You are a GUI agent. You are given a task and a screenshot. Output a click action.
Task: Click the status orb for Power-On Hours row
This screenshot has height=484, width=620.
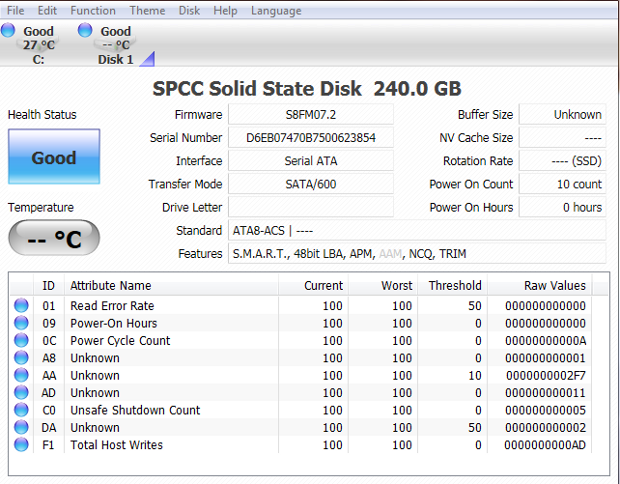coord(21,323)
